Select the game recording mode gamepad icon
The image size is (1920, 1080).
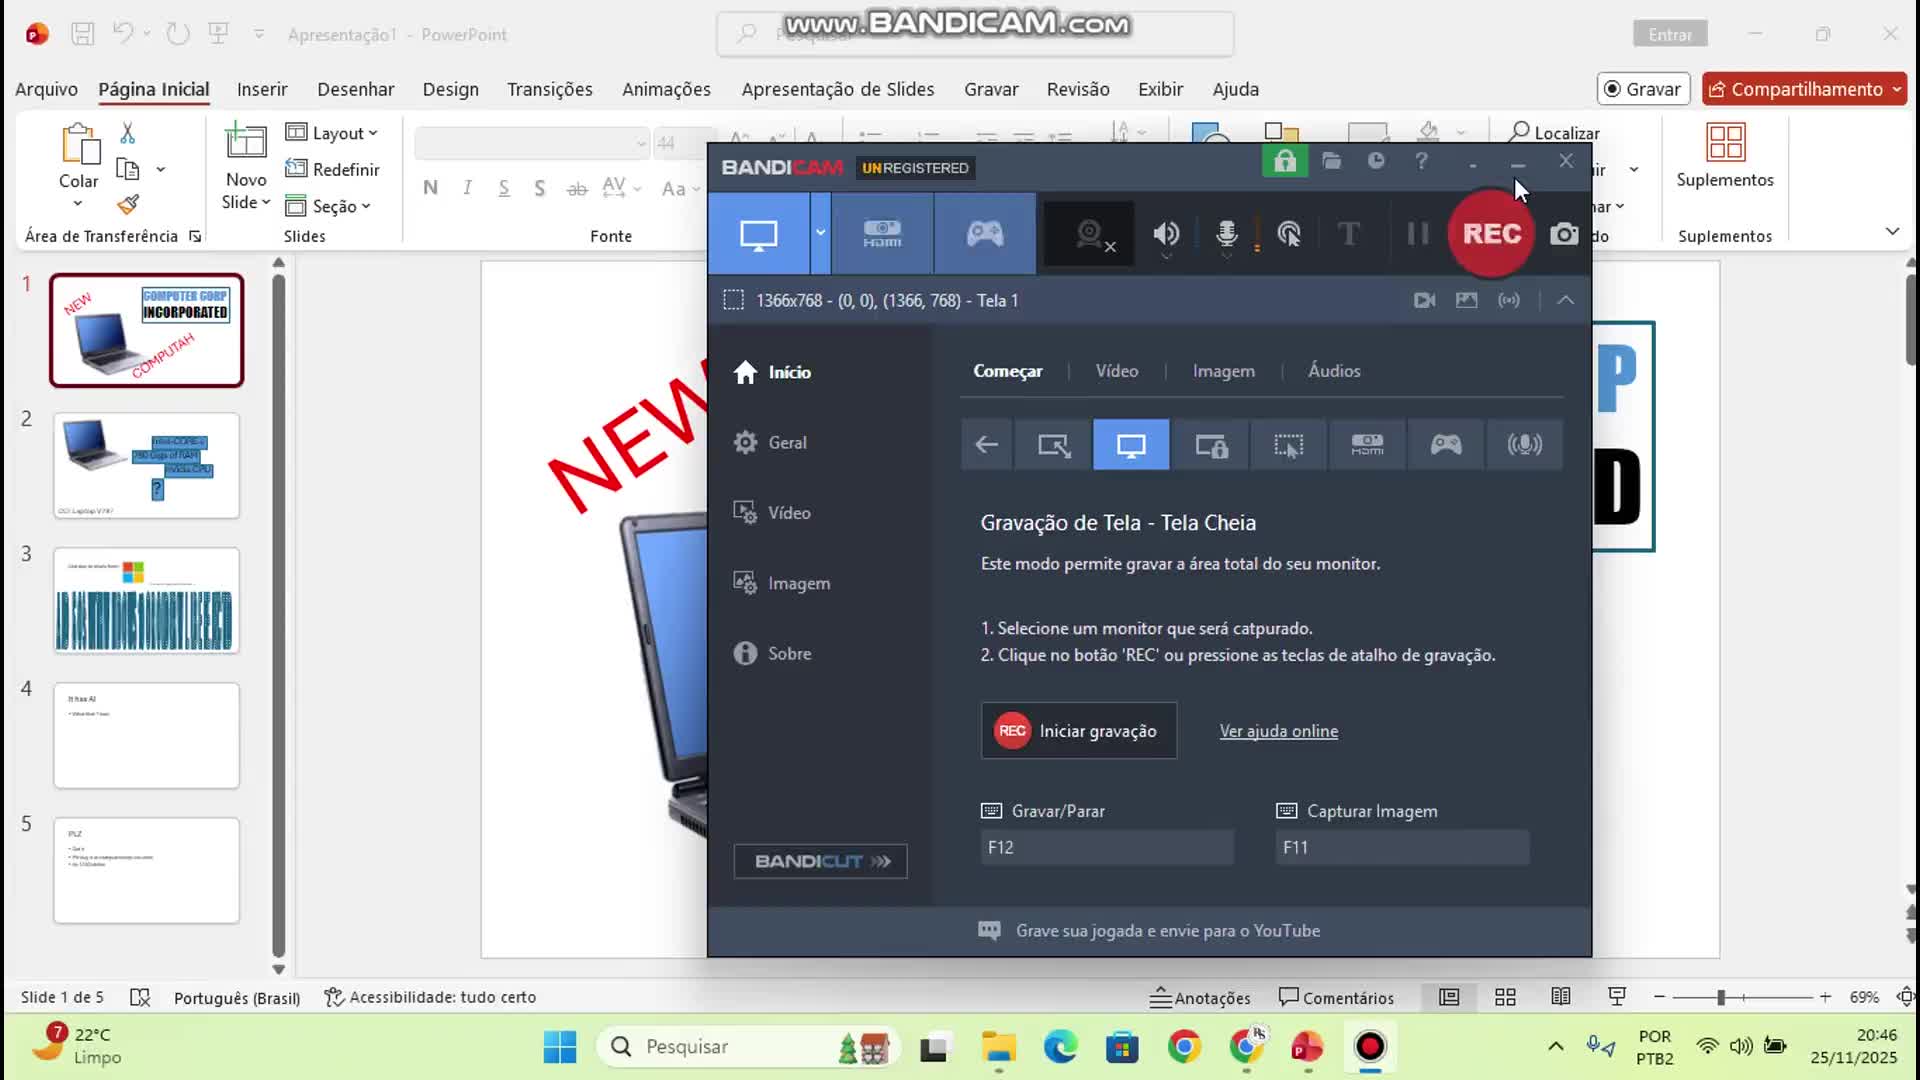pos(985,234)
